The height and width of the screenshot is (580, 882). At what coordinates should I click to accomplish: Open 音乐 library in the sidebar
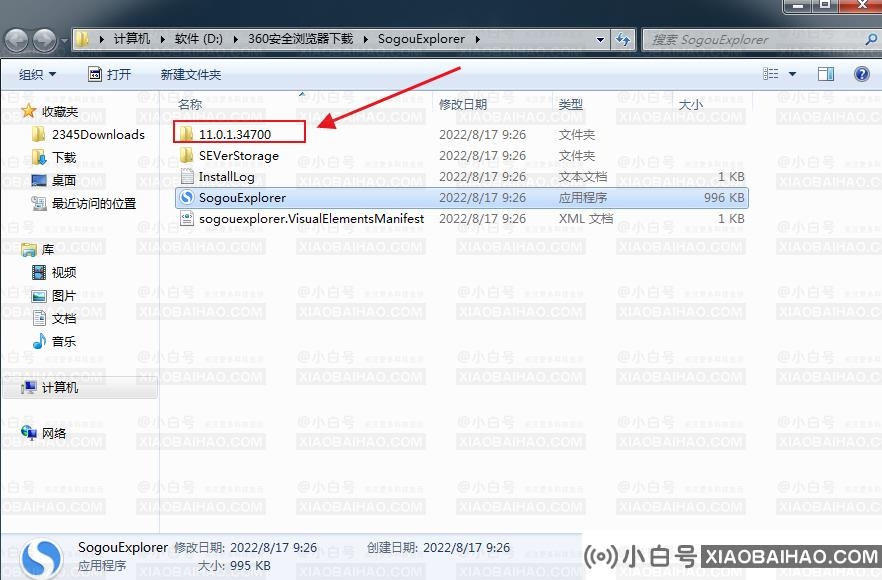[x=64, y=341]
